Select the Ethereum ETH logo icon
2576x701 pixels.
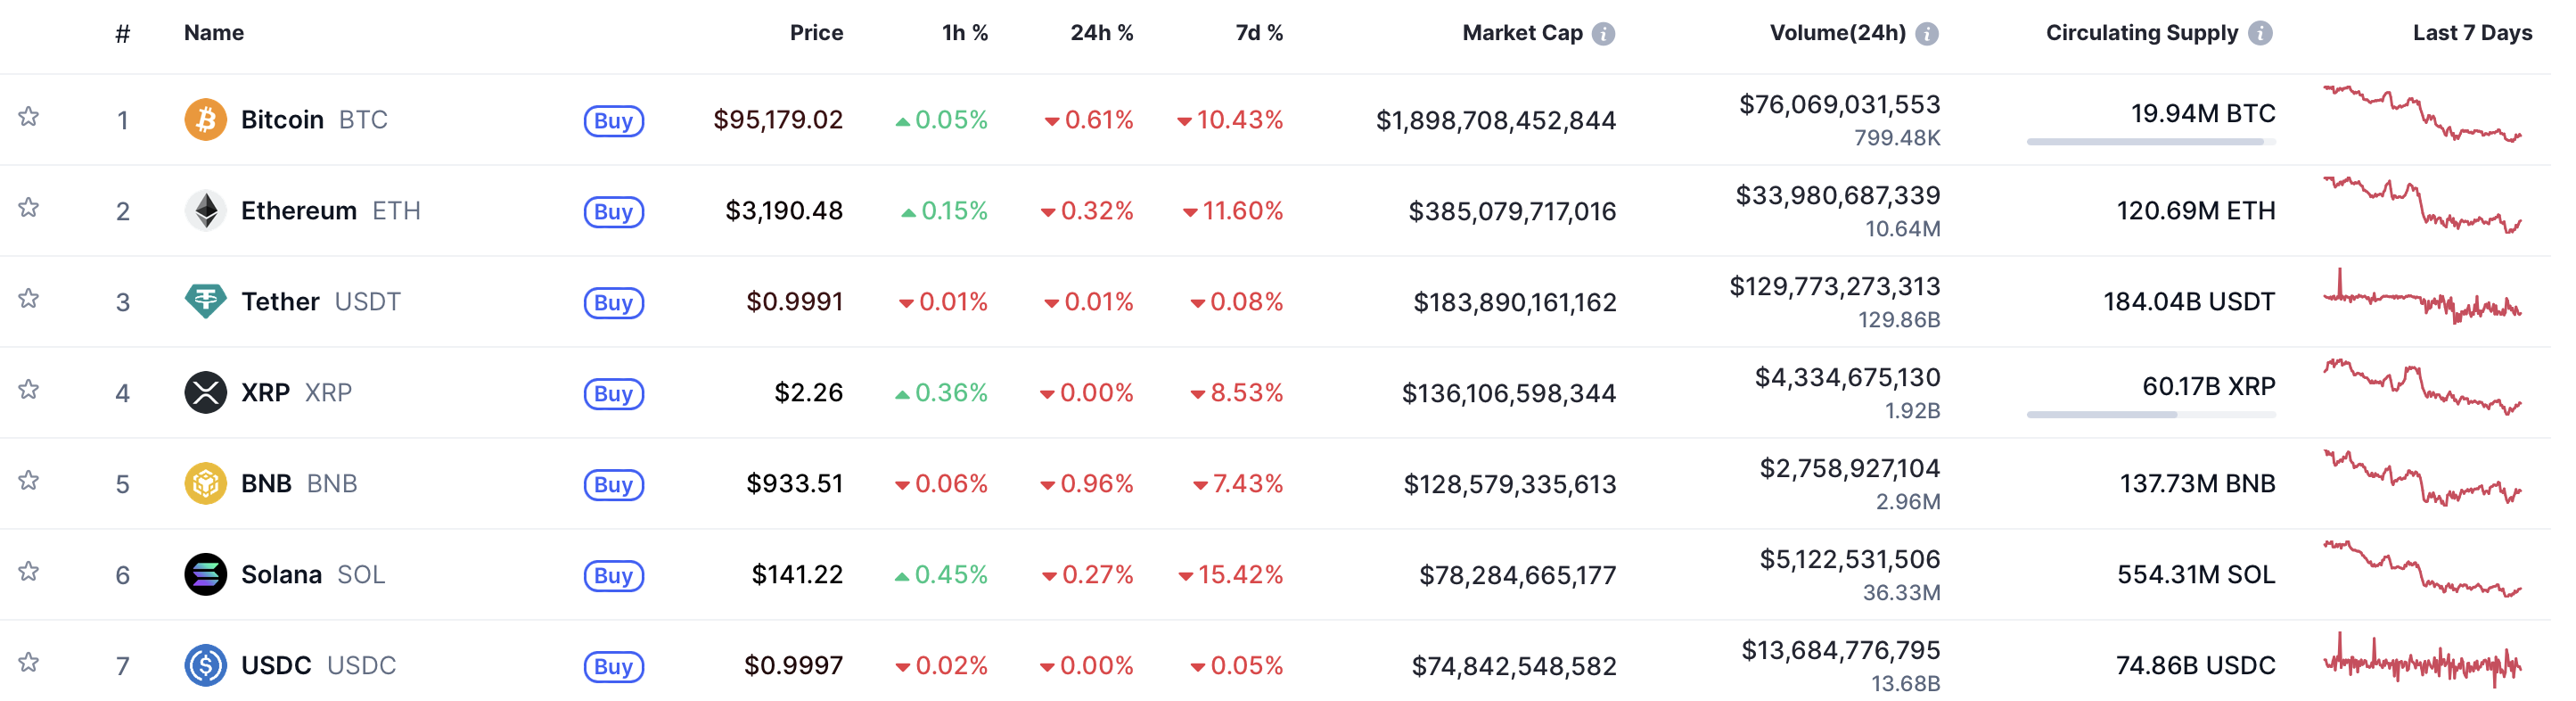point(205,210)
